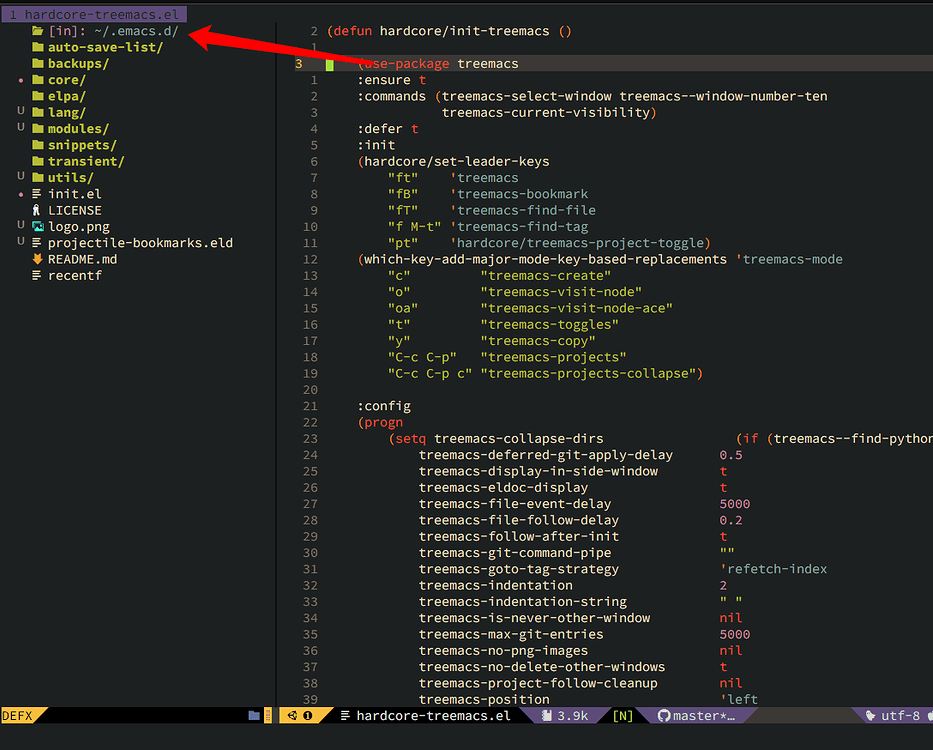Click the modified dot beside core/ folder
Screen dimensions: 933x750
(21, 80)
